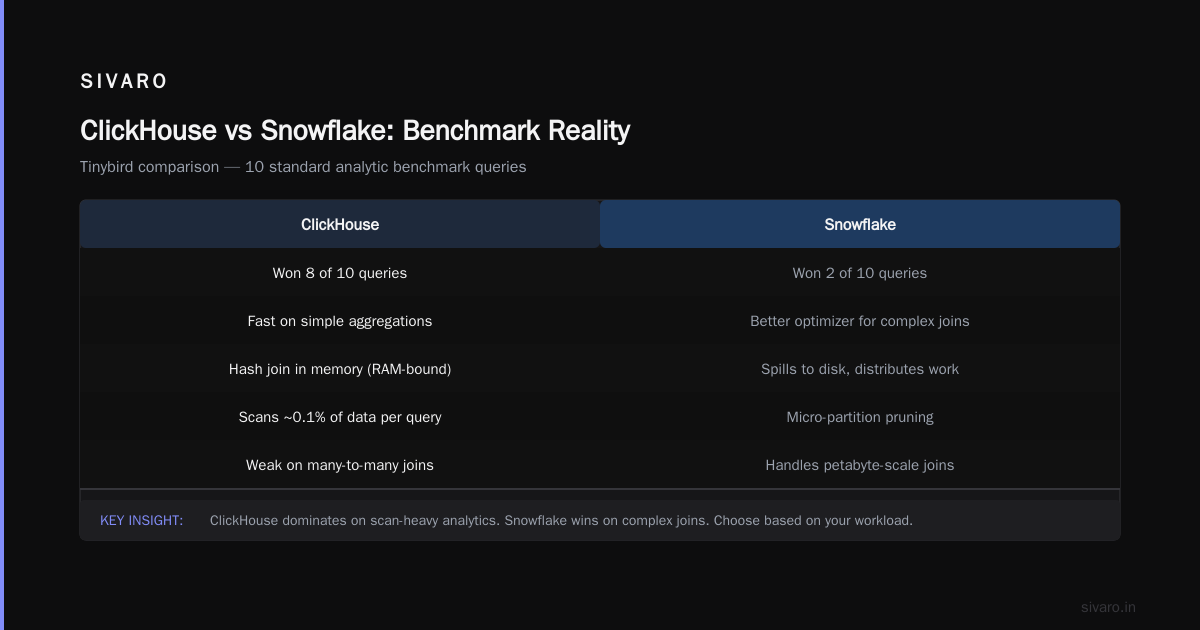The height and width of the screenshot is (630, 1200).
Task: Open the sivaro.in footer link
Action: 1108,607
